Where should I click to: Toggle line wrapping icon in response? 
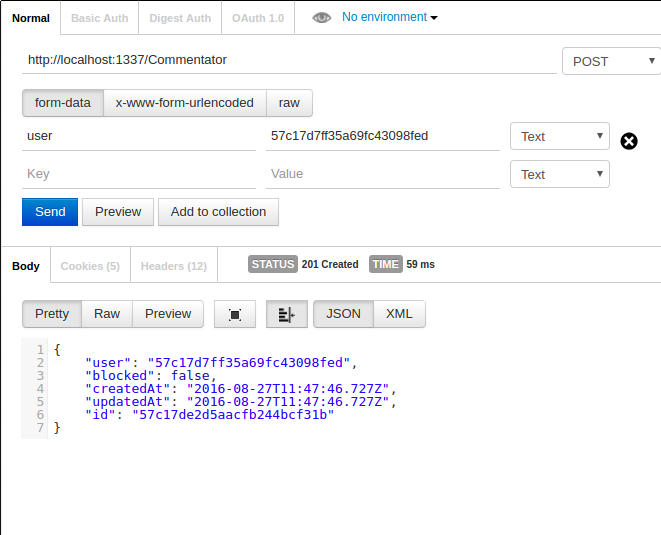coord(286,314)
